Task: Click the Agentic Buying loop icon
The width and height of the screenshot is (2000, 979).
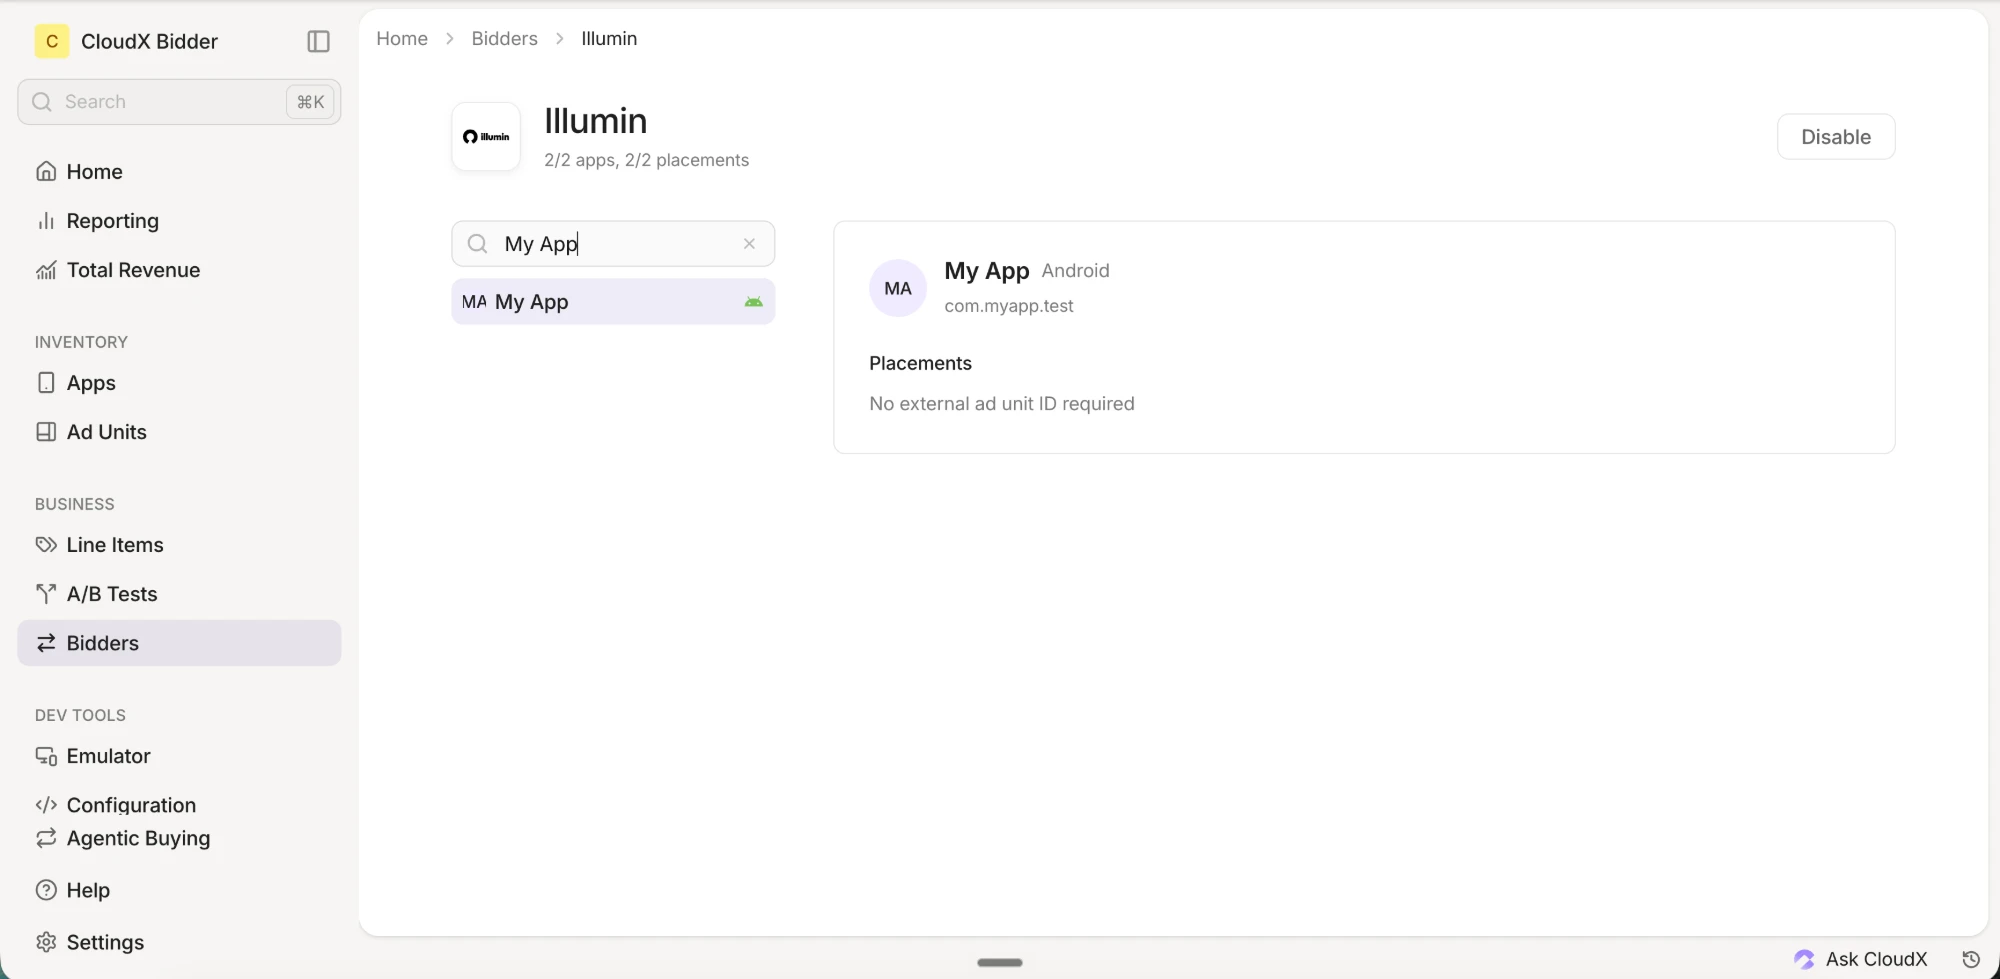Action: tap(46, 838)
